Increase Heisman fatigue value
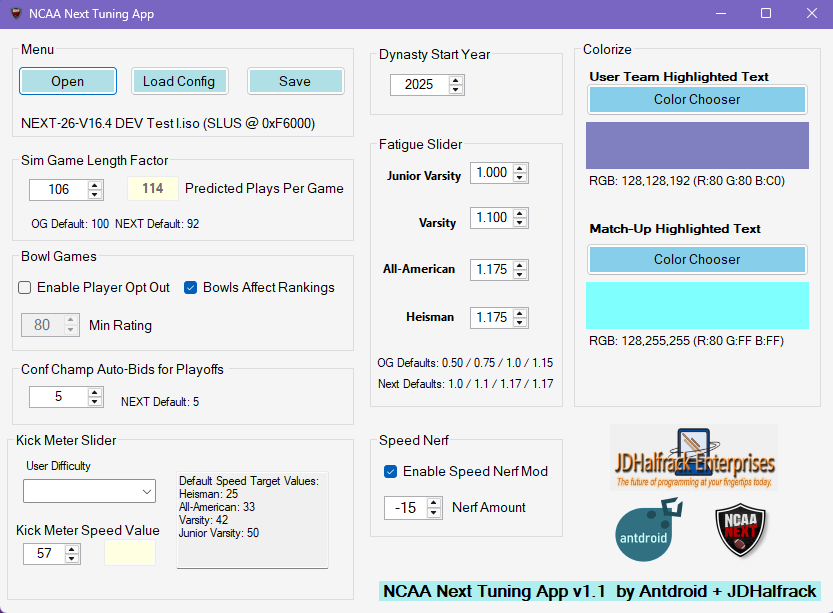Viewport: 833px width, 613px height. pyautogui.click(x=520, y=313)
